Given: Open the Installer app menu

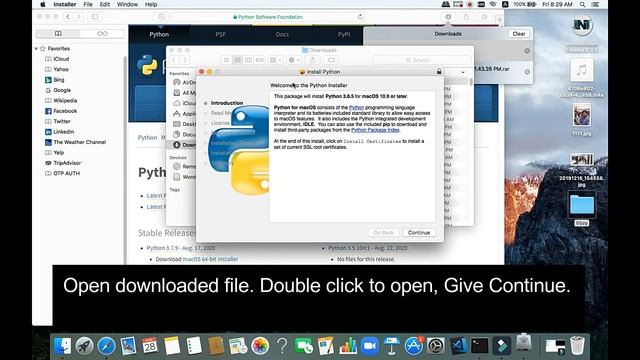Looking at the screenshot, I should [65, 4].
